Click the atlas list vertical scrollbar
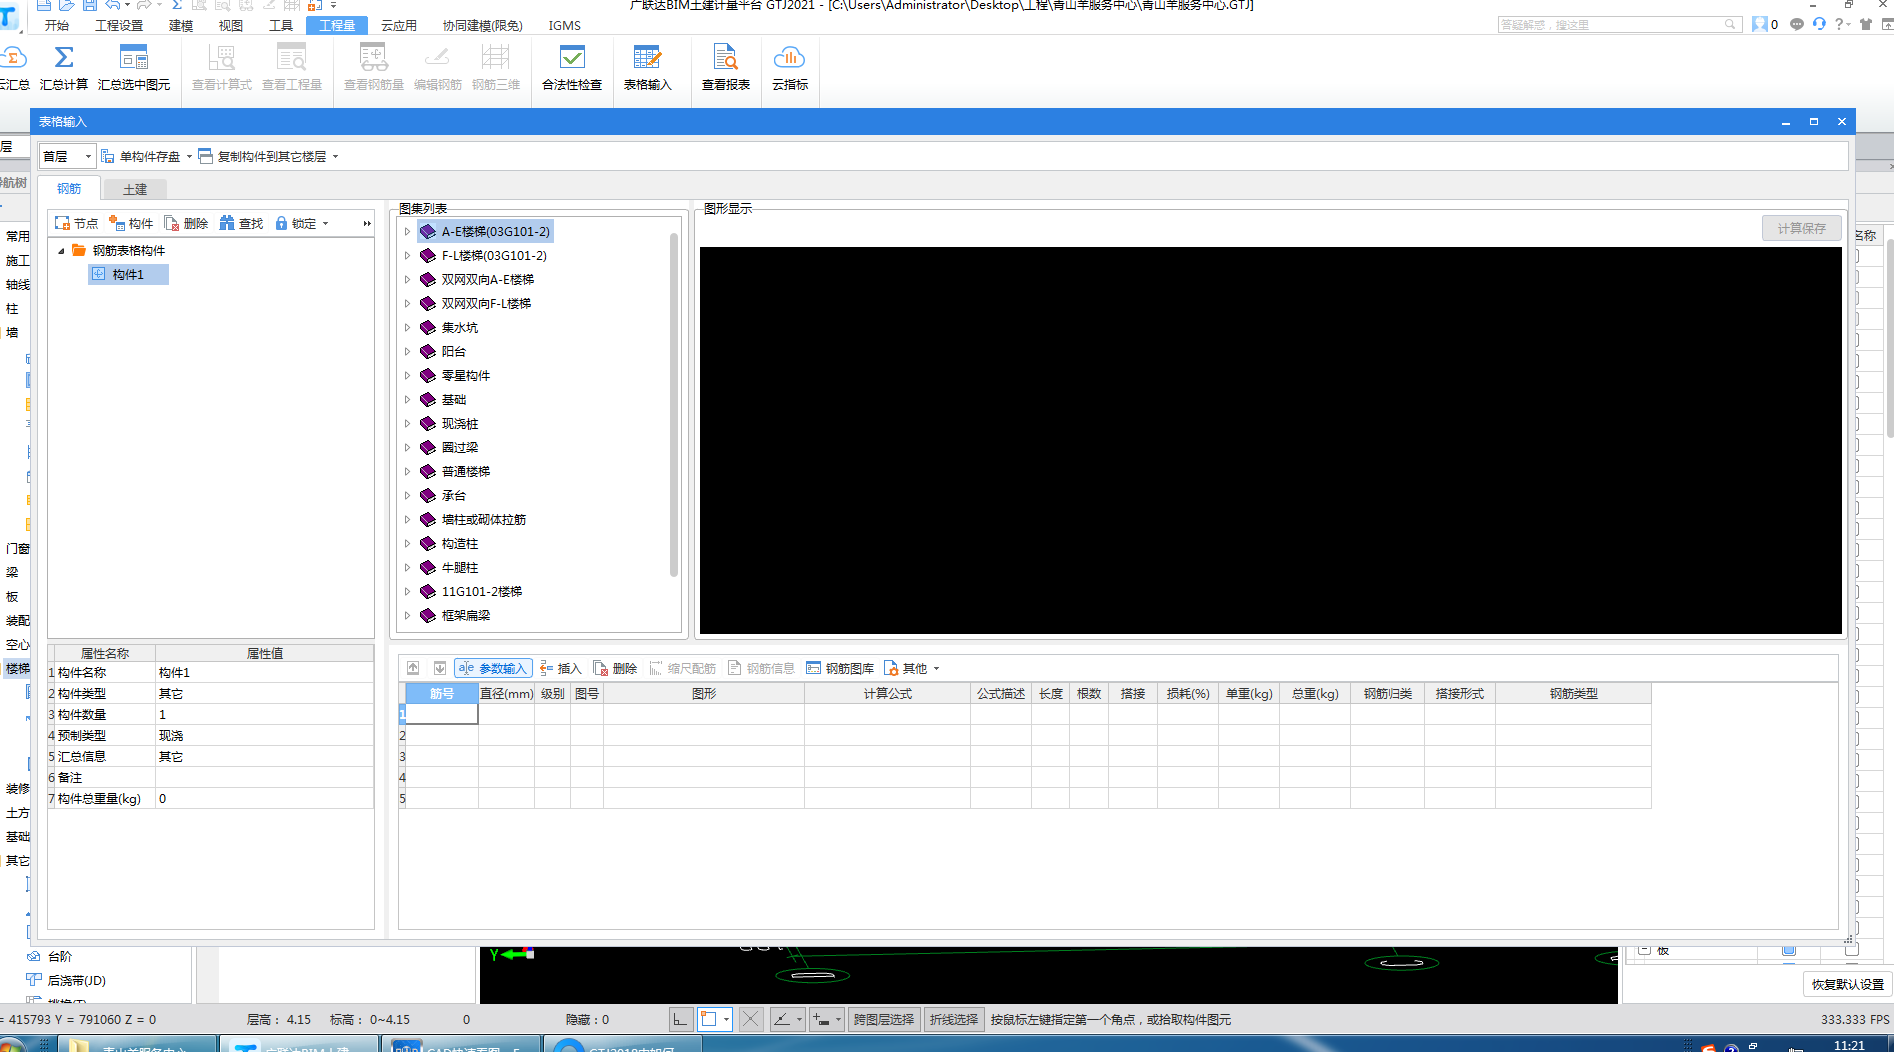Image resolution: width=1894 pixels, height=1052 pixels. tap(673, 405)
